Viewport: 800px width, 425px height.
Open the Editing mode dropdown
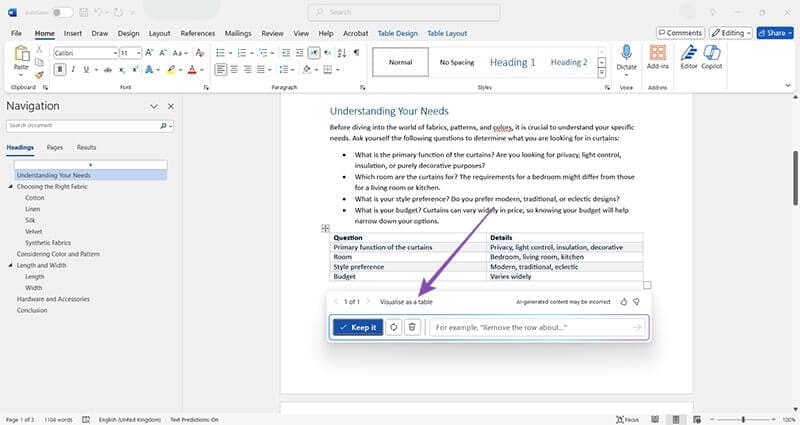(732, 32)
